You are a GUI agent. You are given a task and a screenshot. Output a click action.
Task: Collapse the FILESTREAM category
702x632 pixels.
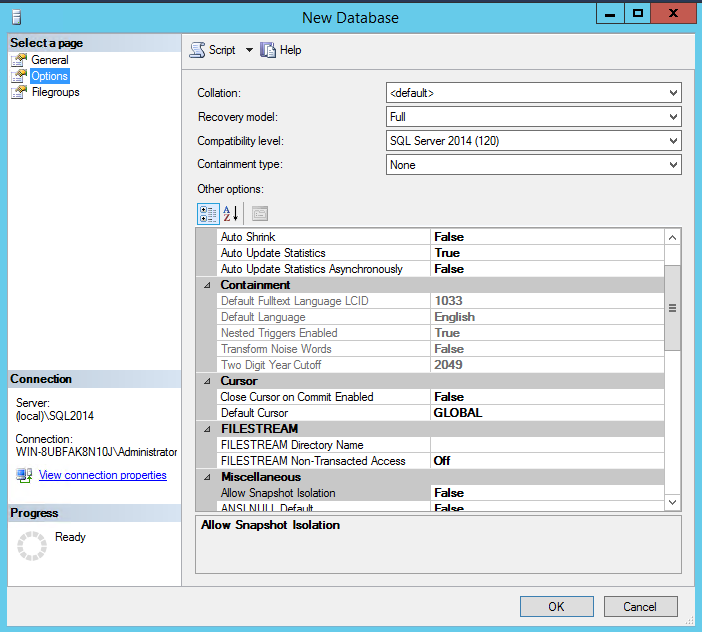pyautogui.click(x=207, y=429)
